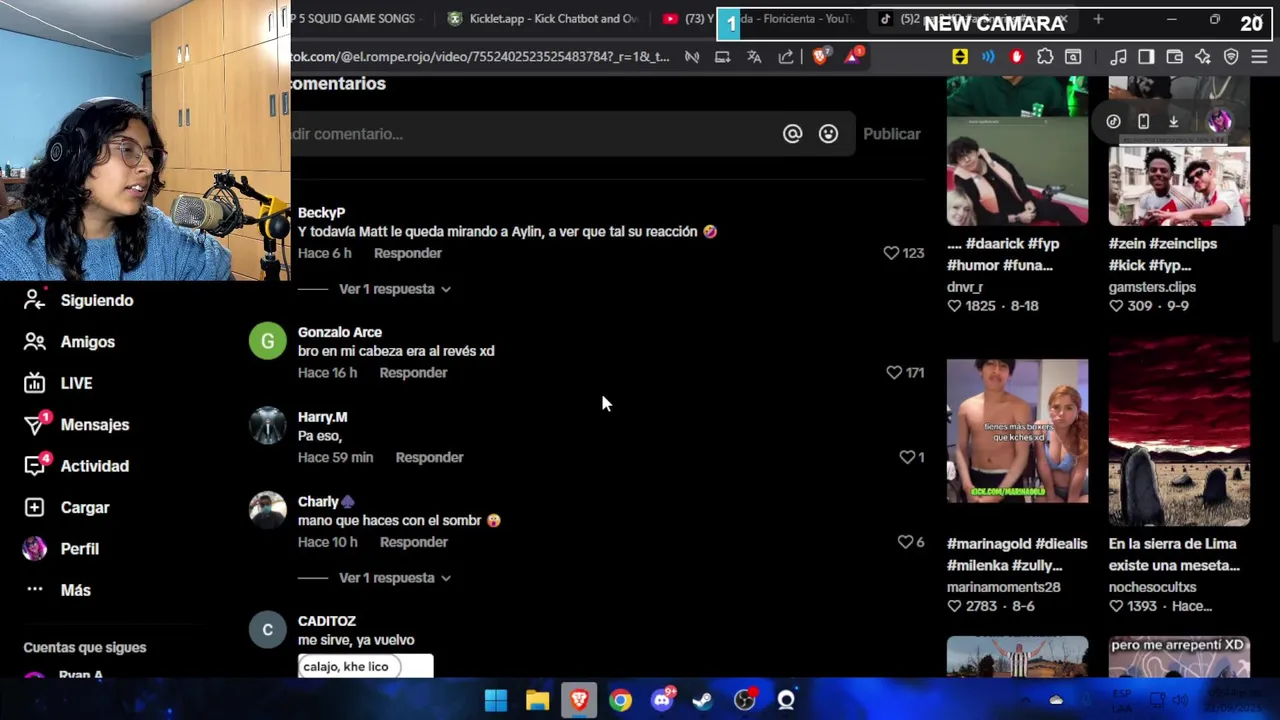Open the #zein #zeinclips video thumbnail
The height and width of the screenshot is (720, 1280).
point(1179,186)
